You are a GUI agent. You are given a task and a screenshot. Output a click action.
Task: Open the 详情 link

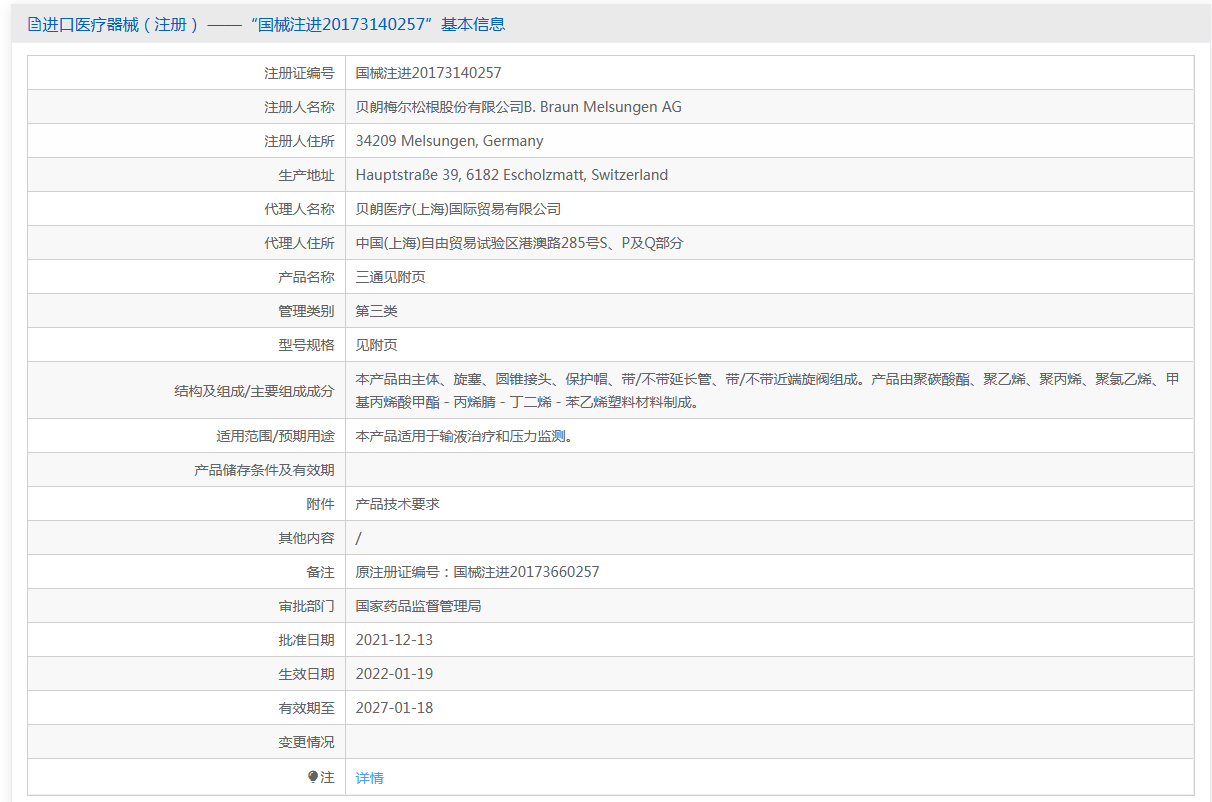[x=369, y=778]
